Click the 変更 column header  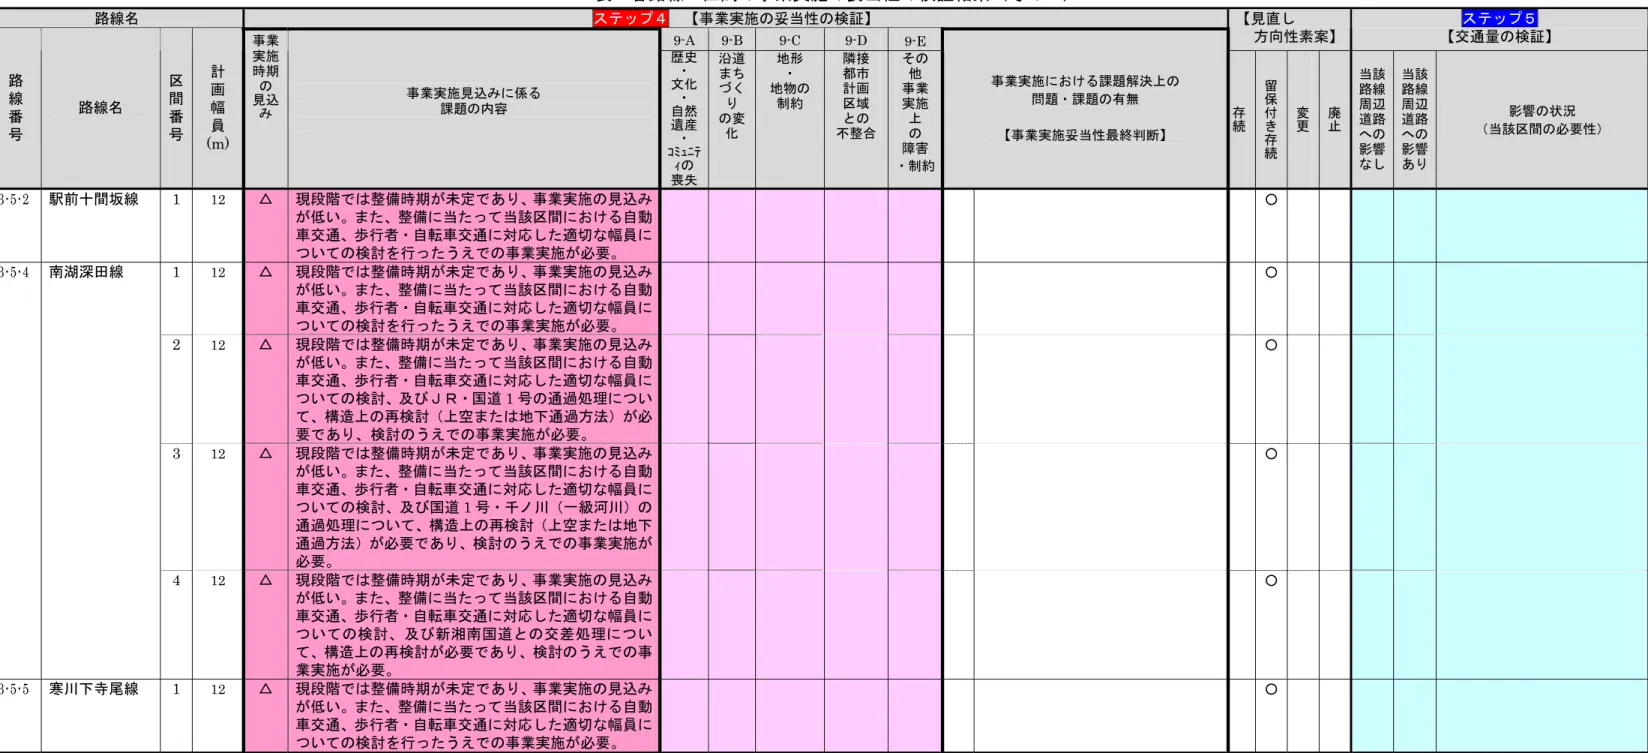[1302, 120]
